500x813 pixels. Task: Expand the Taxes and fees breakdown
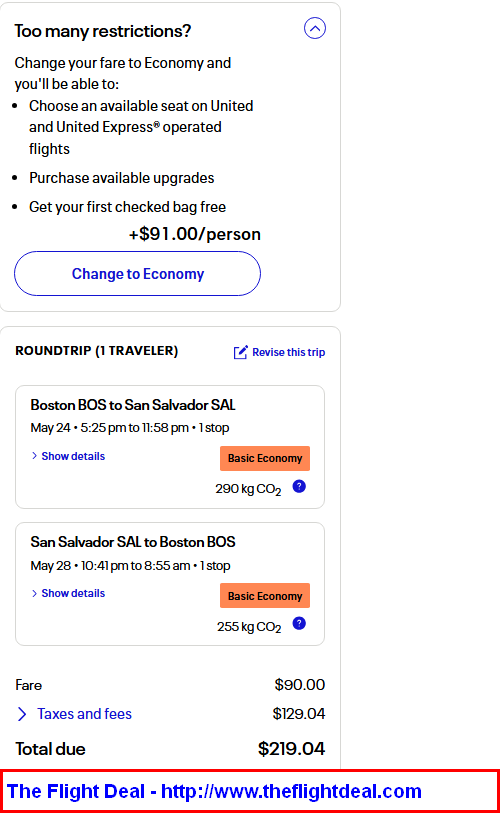85,714
